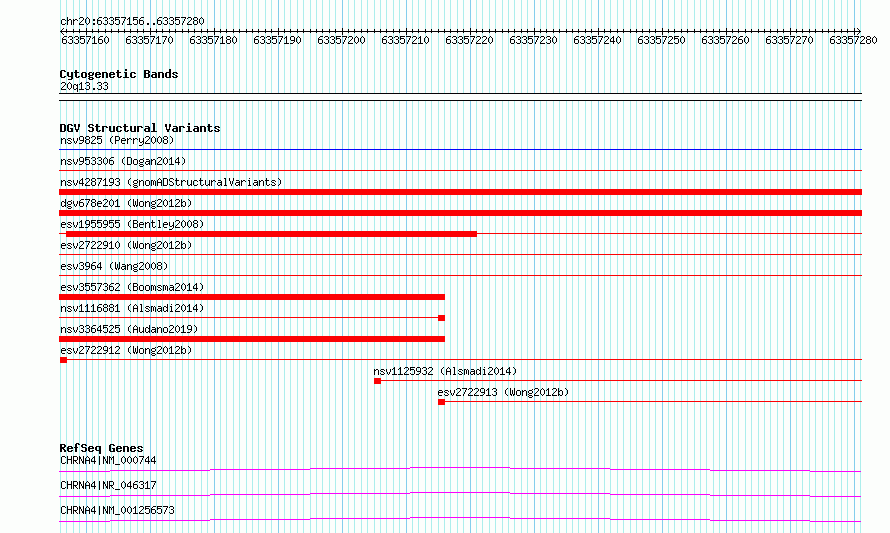Open variant esv3964 (Wang2008)
This screenshot has height=533, width=890.
[x=114, y=266]
